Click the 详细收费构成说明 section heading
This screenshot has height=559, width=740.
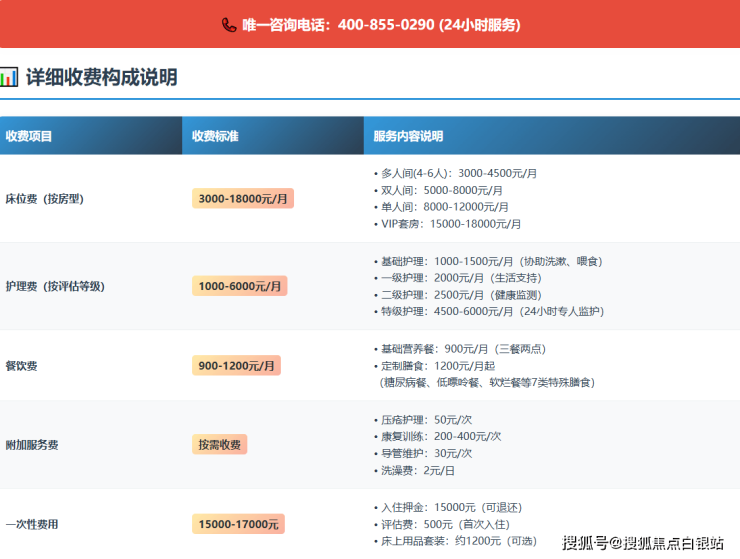[x=101, y=77]
